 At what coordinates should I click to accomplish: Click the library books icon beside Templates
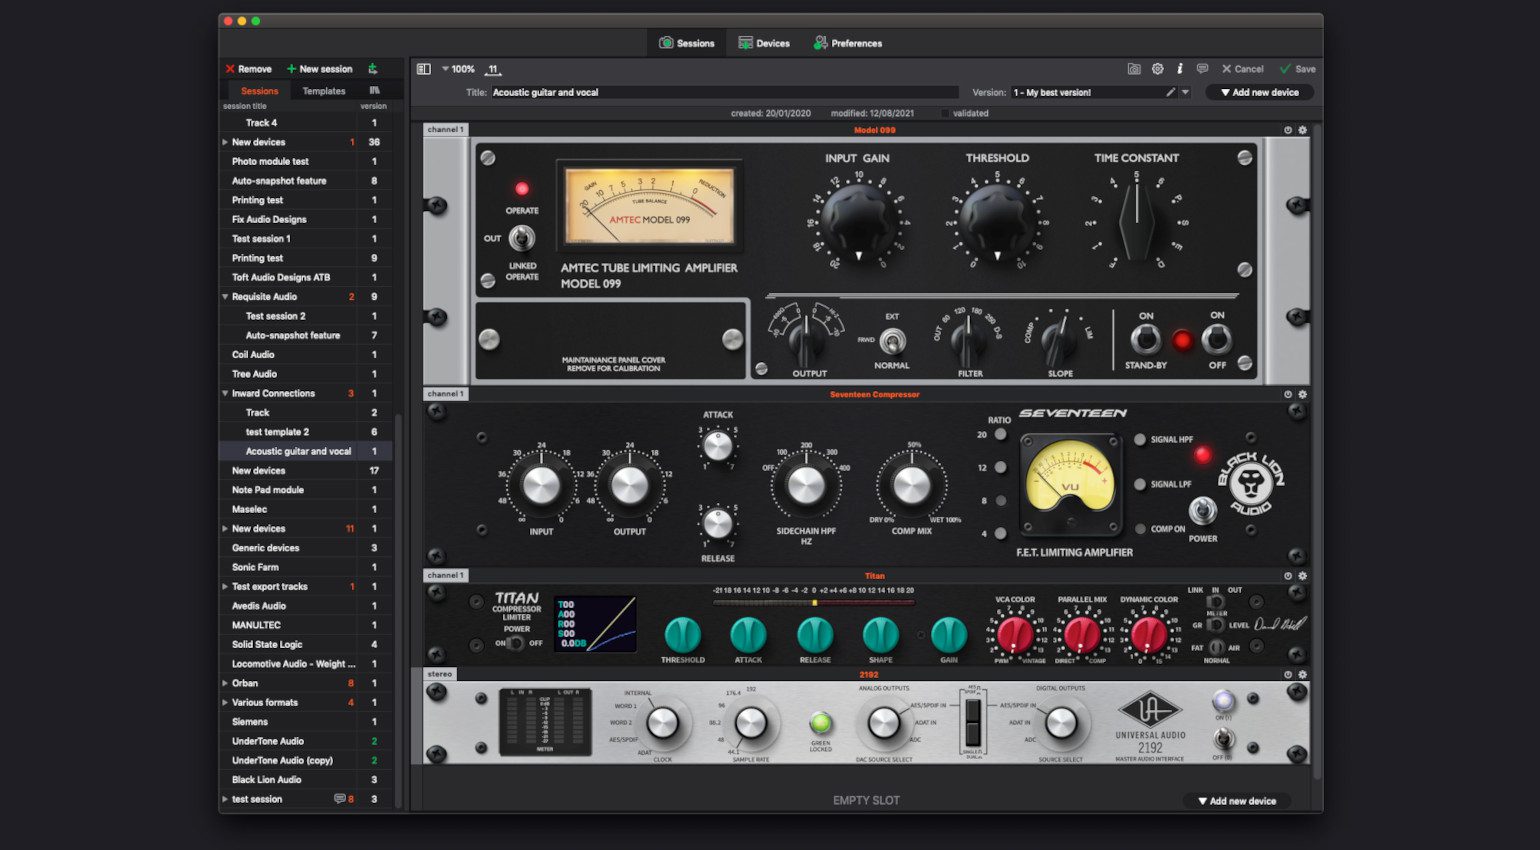374,91
